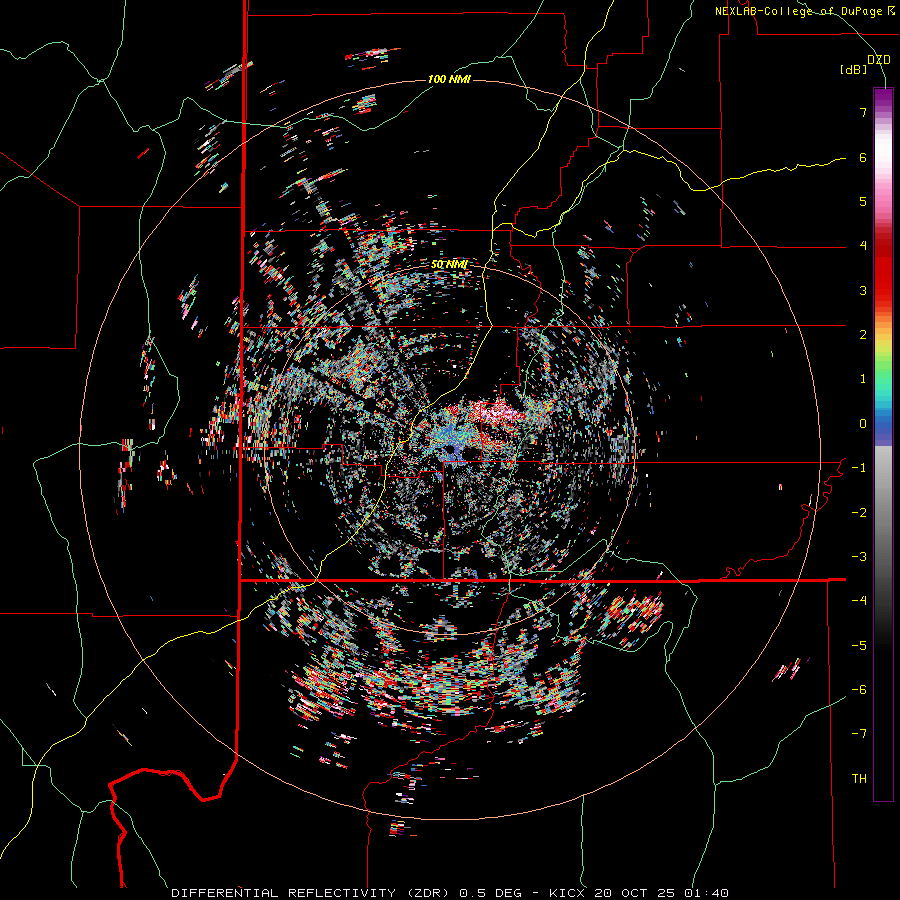Click the KICX 20 OCT 25 01:40 timestamp

(639, 893)
